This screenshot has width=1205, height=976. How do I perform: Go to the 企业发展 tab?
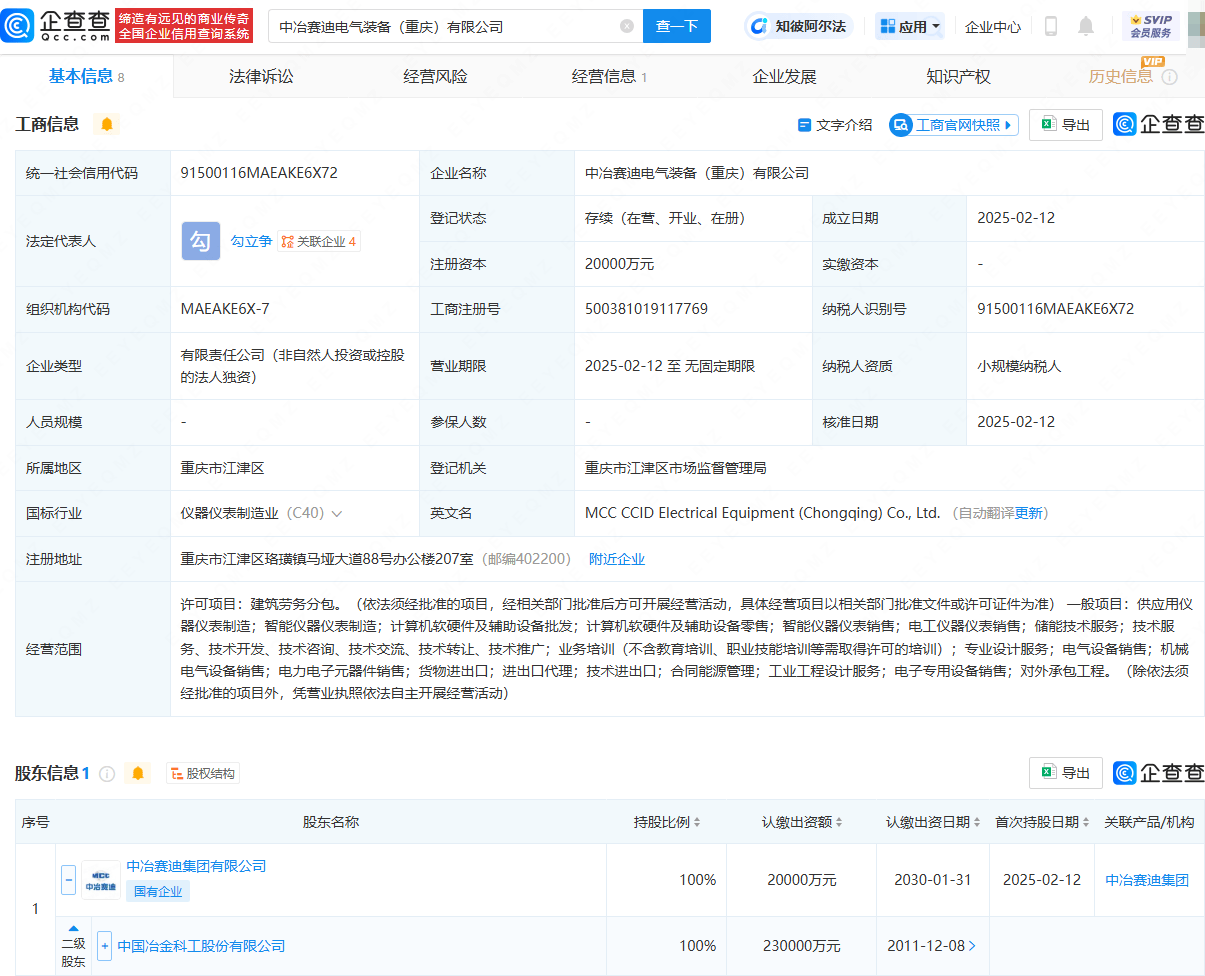(784, 76)
